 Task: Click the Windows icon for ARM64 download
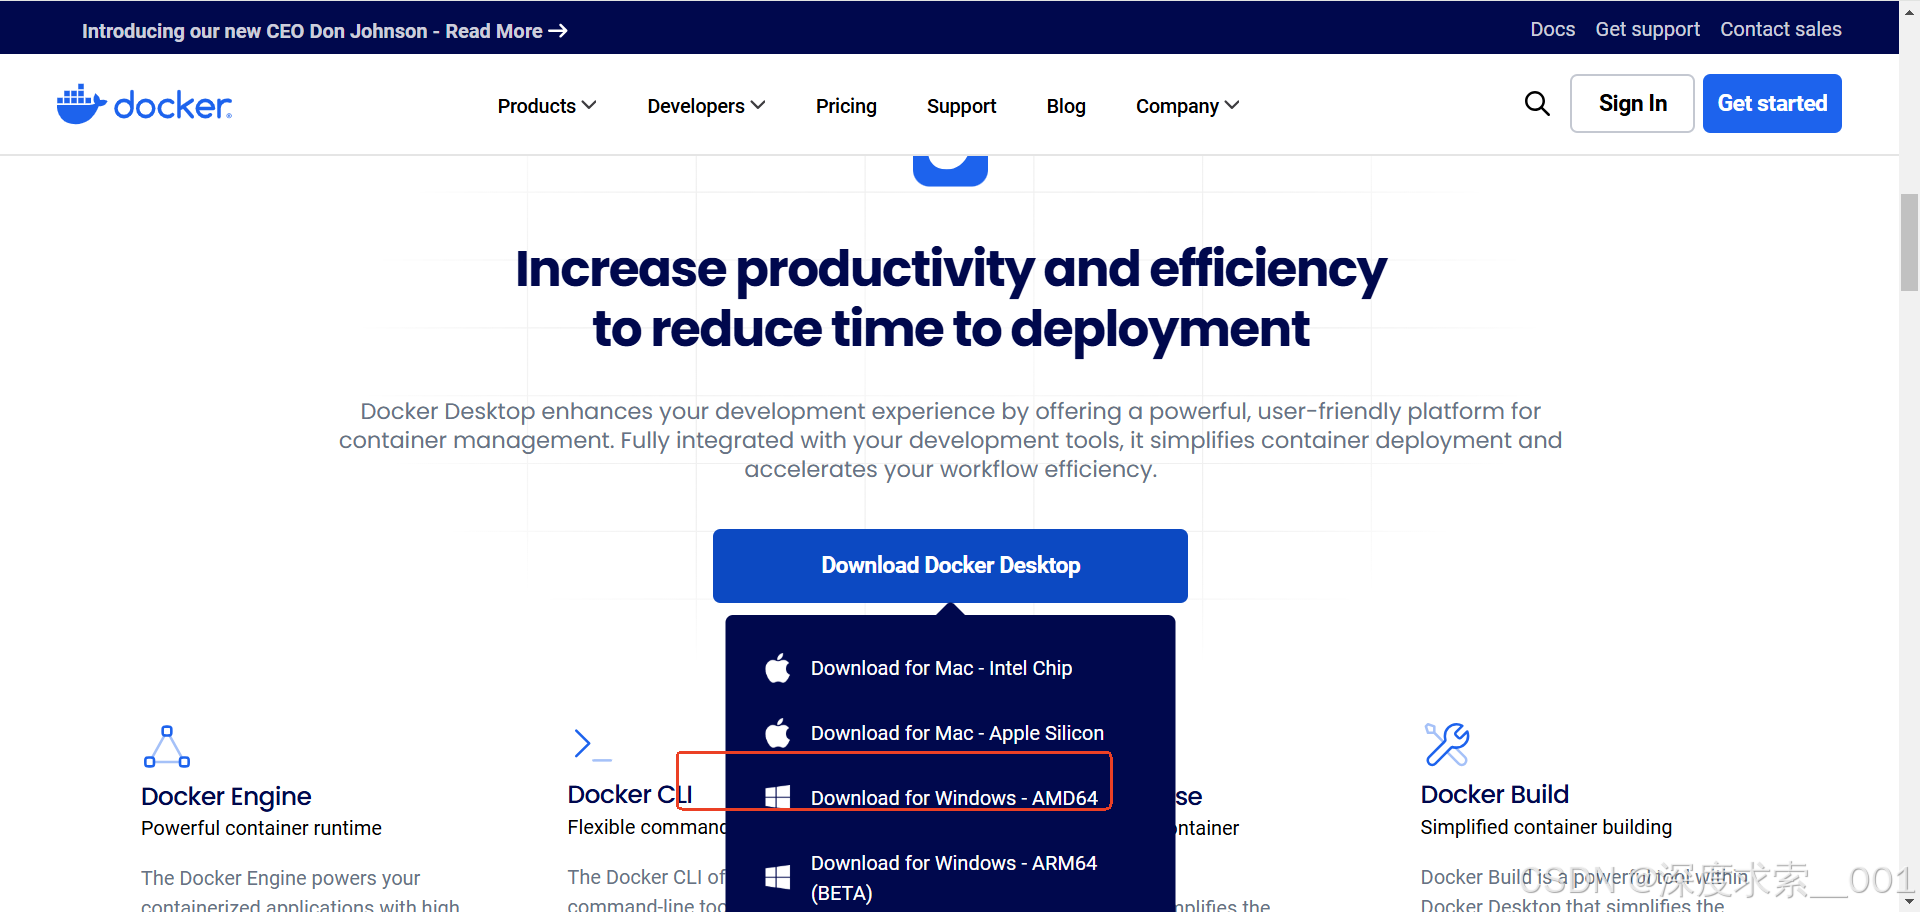pos(778,877)
